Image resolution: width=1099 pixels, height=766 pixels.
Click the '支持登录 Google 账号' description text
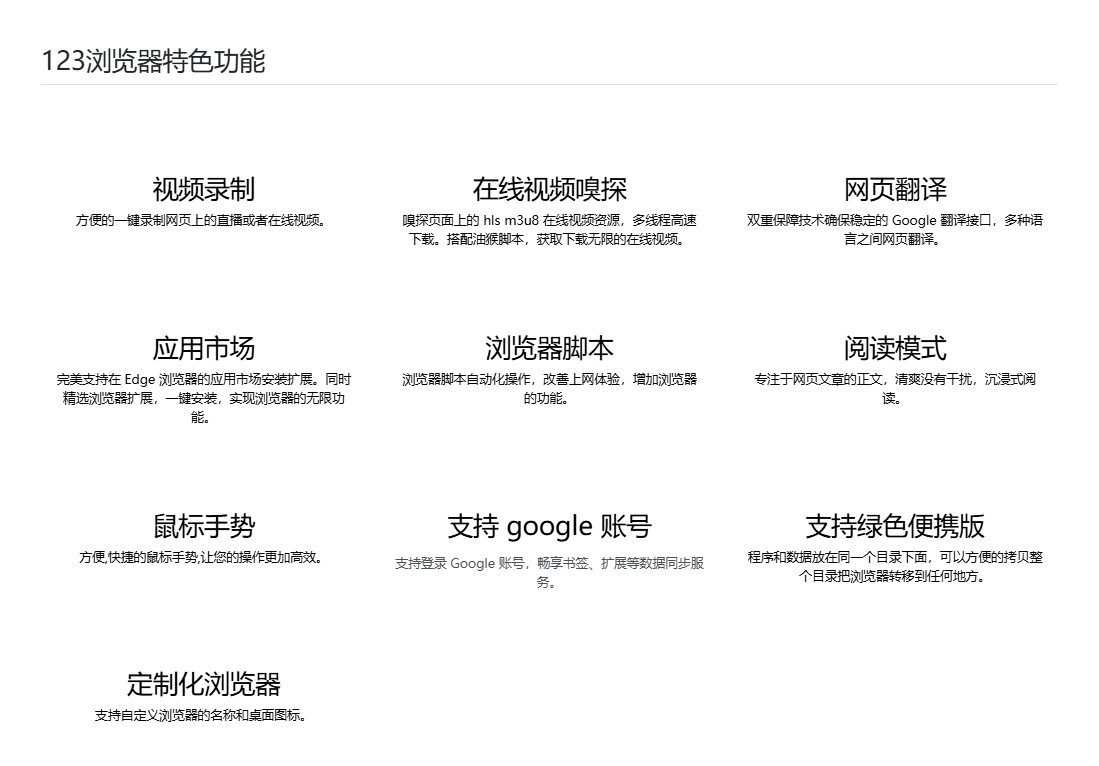pyautogui.click(x=549, y=573)
